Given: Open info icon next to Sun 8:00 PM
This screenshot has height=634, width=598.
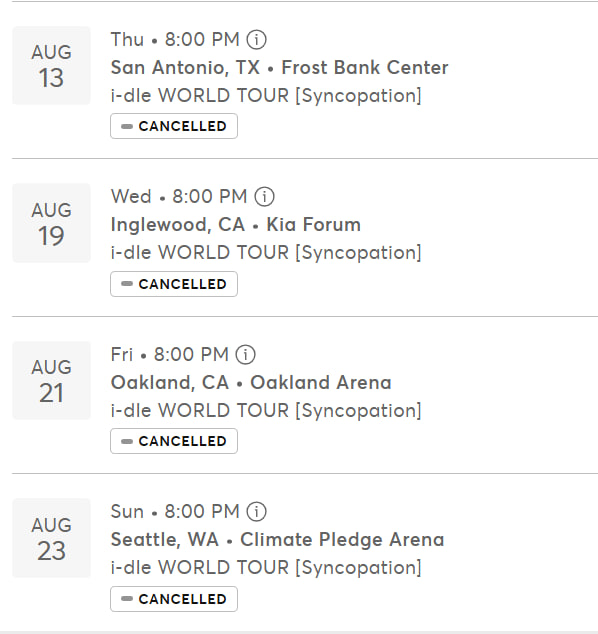Looking at the screenshot, I should (256, 511).
